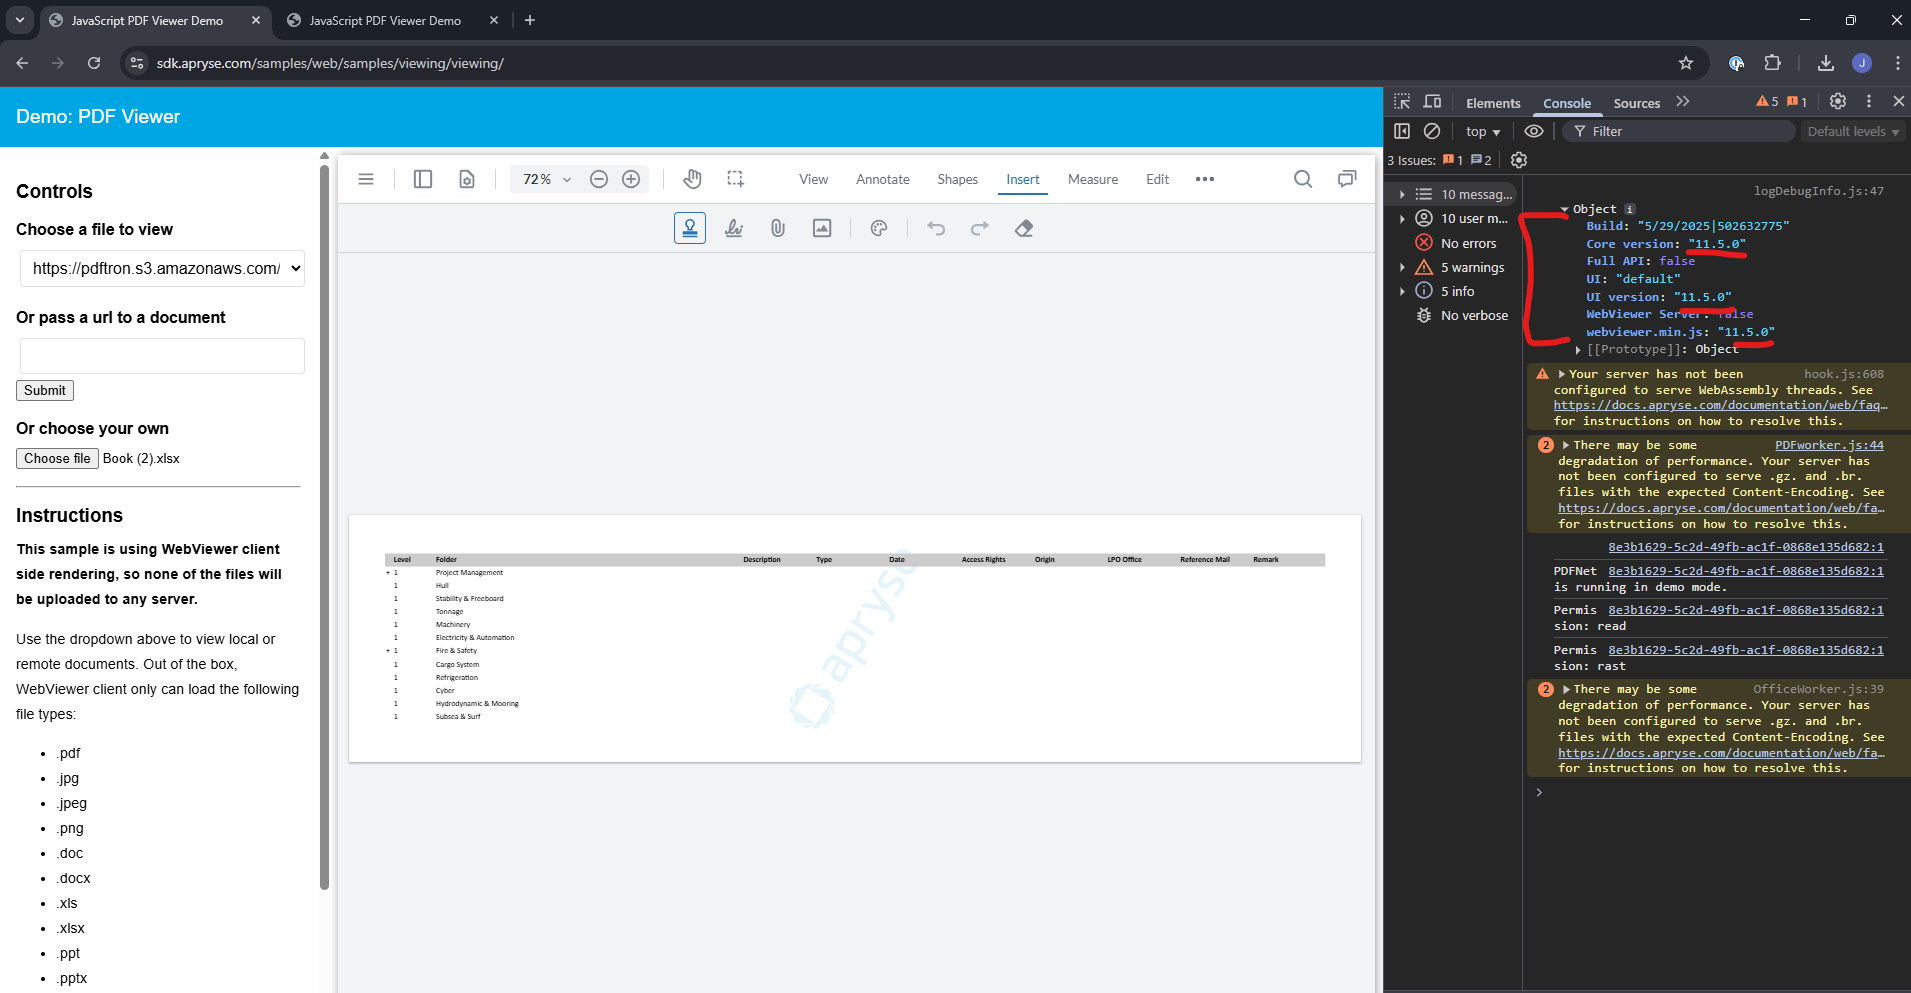Select the marquee selection tool

click(736, 179)
